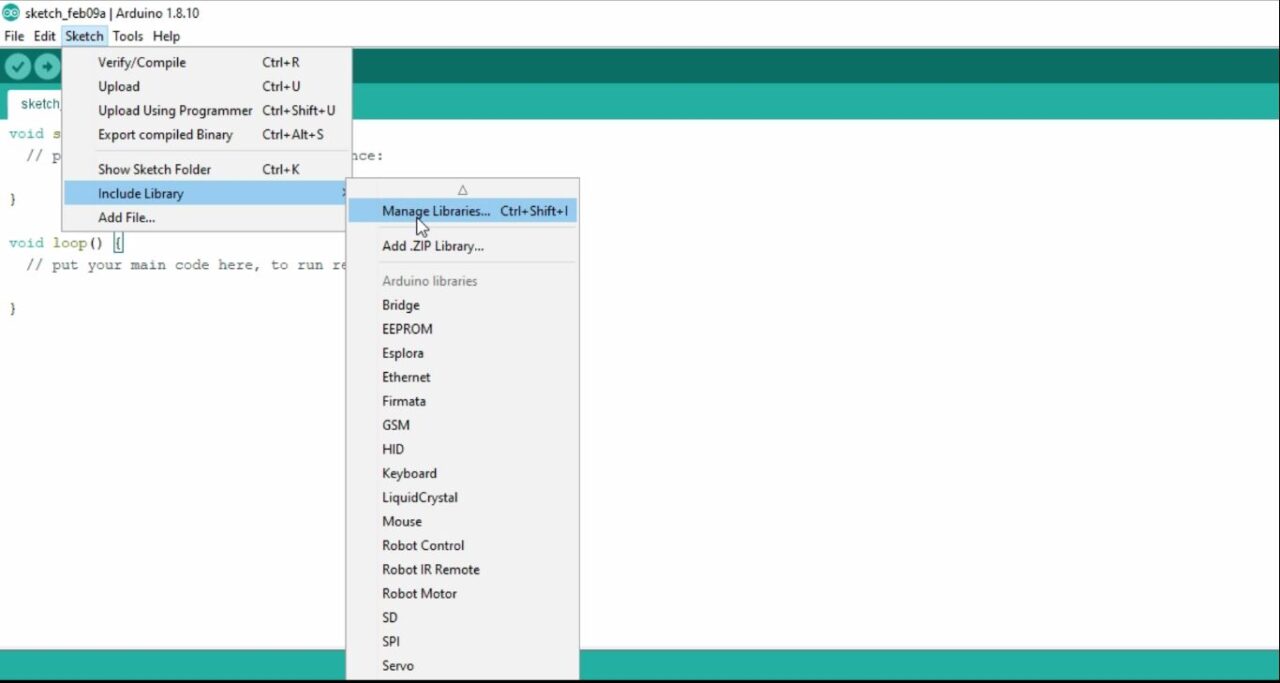Include the Robot Control library
This screenshot has height=683, width=1280.
click(x=462, y=545)
